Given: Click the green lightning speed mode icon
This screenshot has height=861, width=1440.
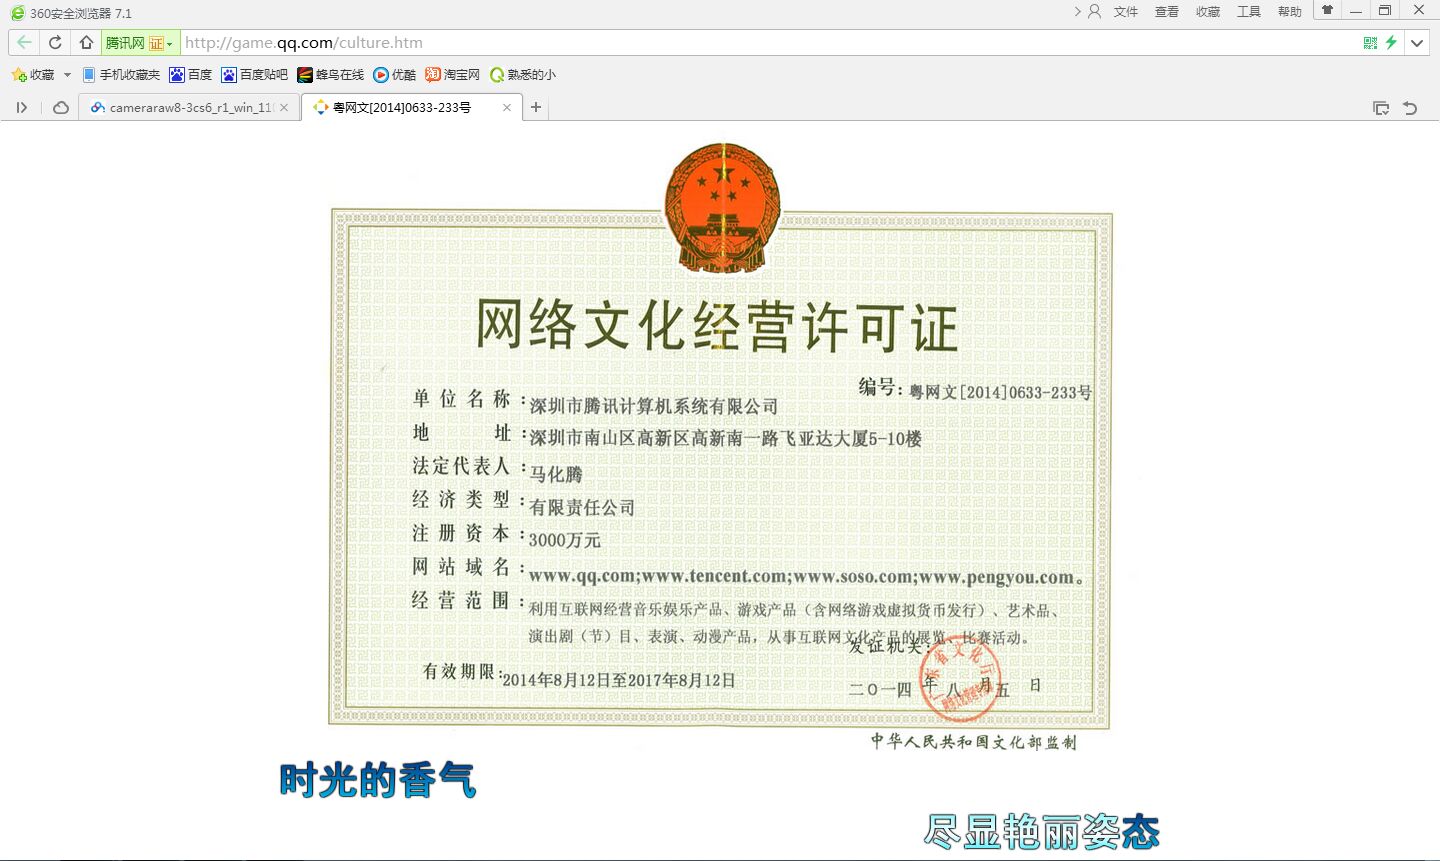Looking at the screenshot, I should click(x=1391, y=43).
